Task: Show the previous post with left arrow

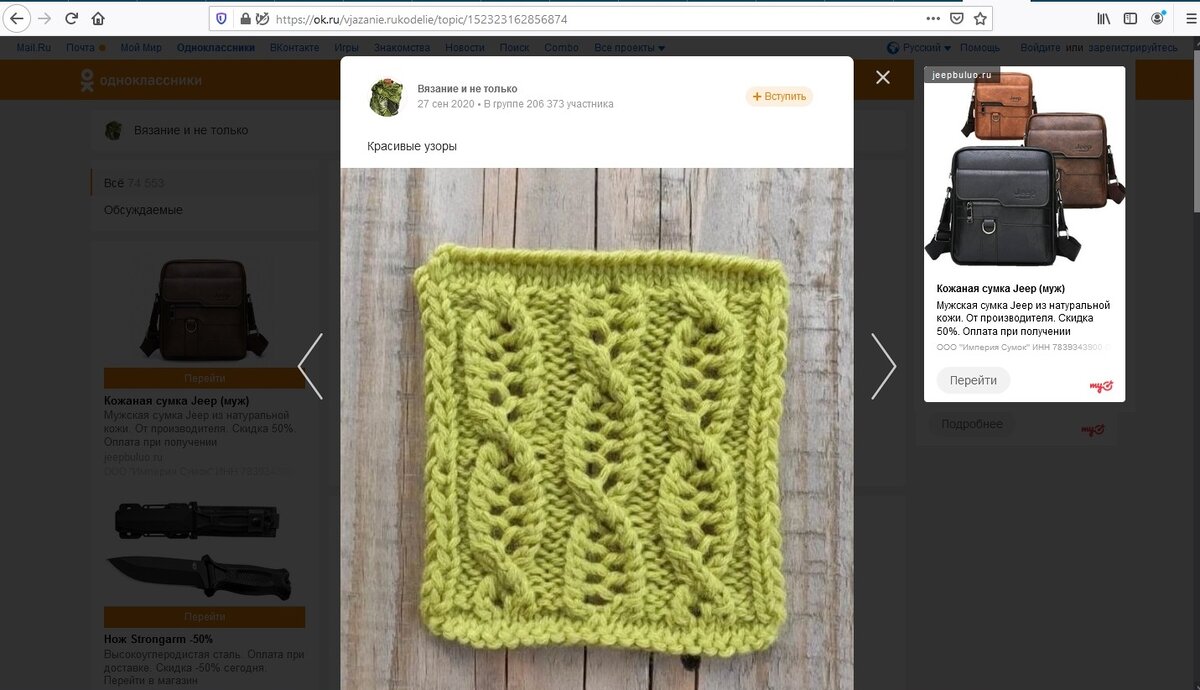Action: 311,366
